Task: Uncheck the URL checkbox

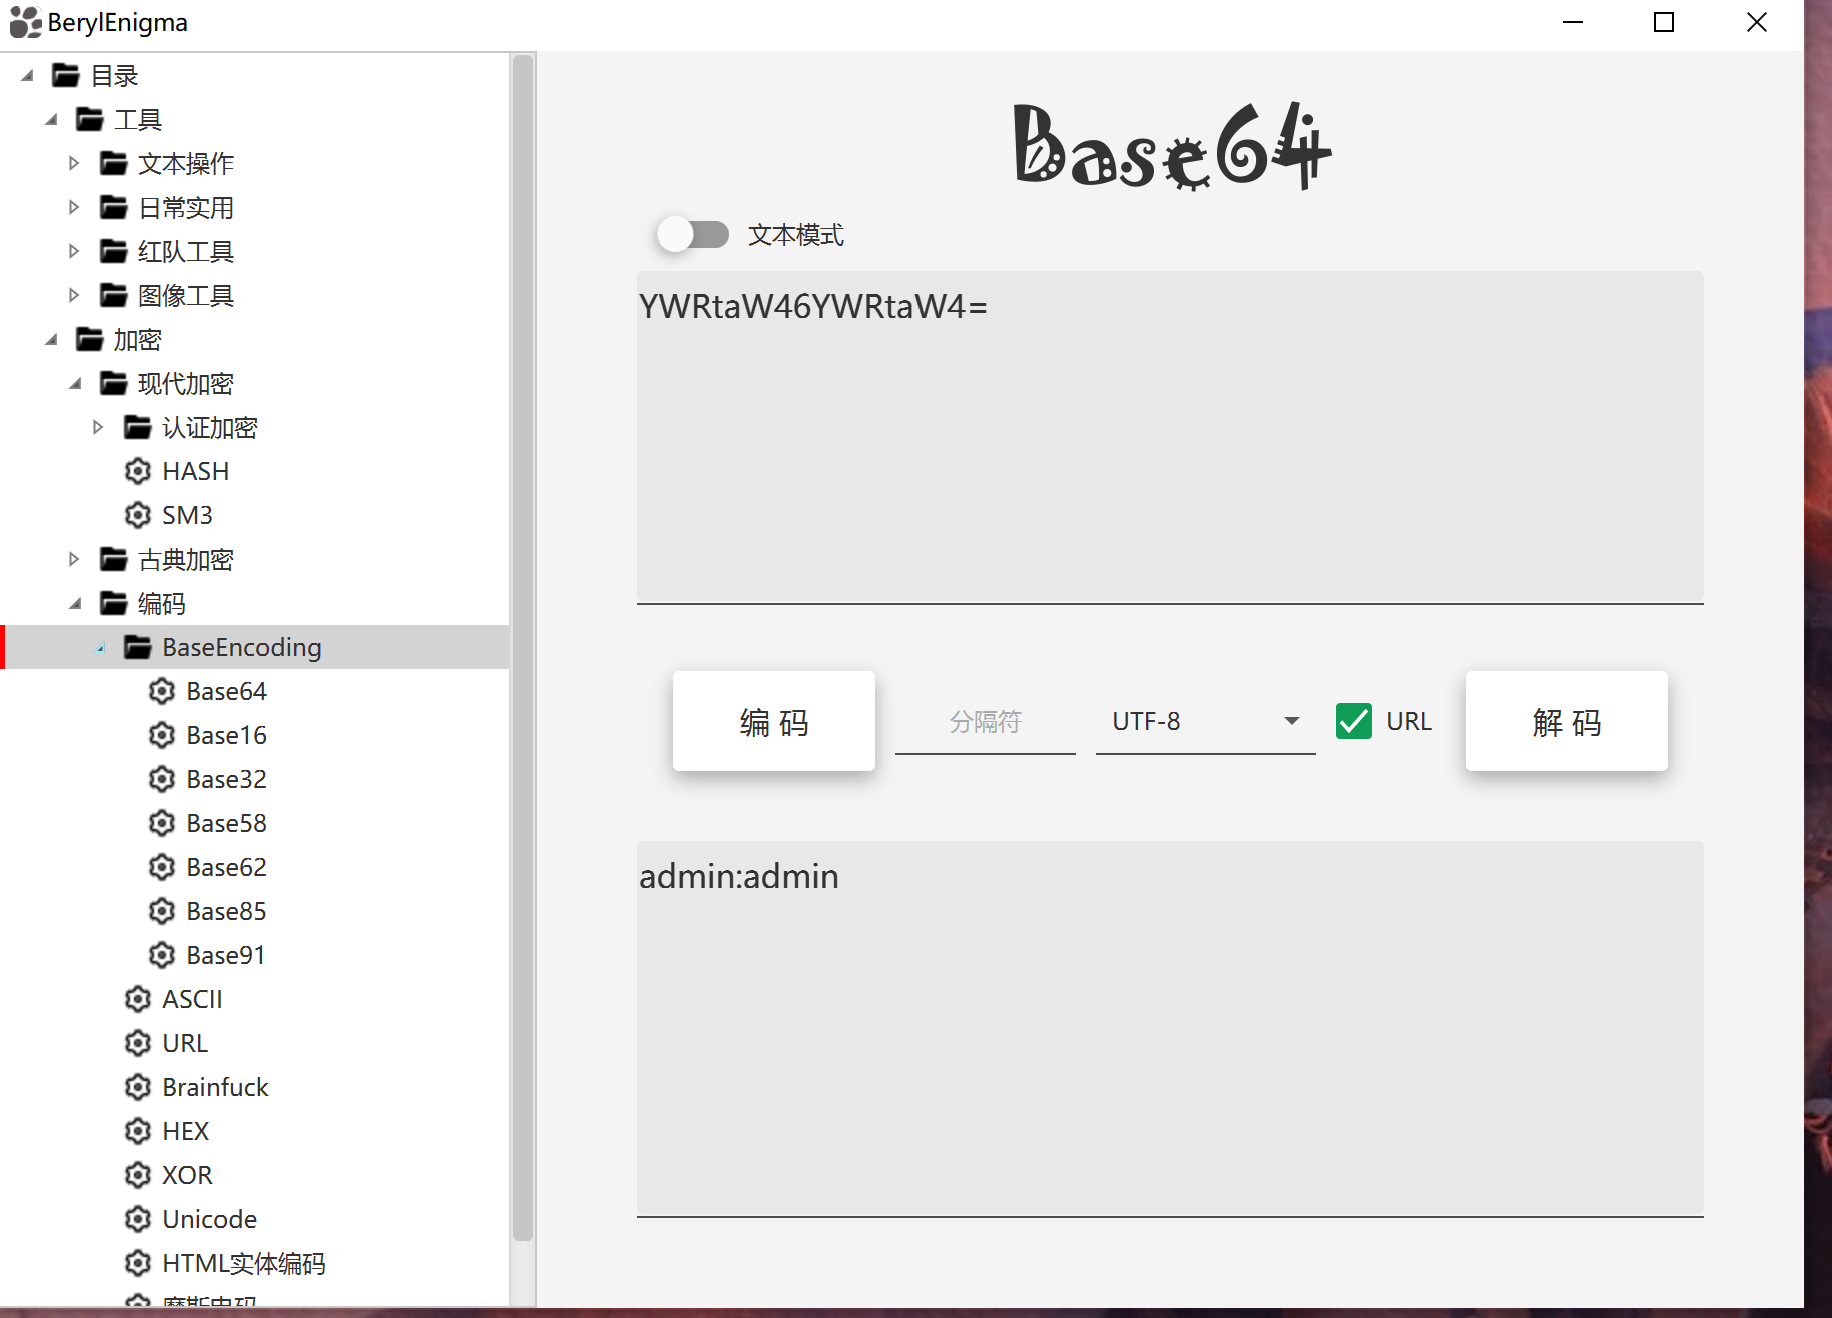Action: coord(1354,721)
